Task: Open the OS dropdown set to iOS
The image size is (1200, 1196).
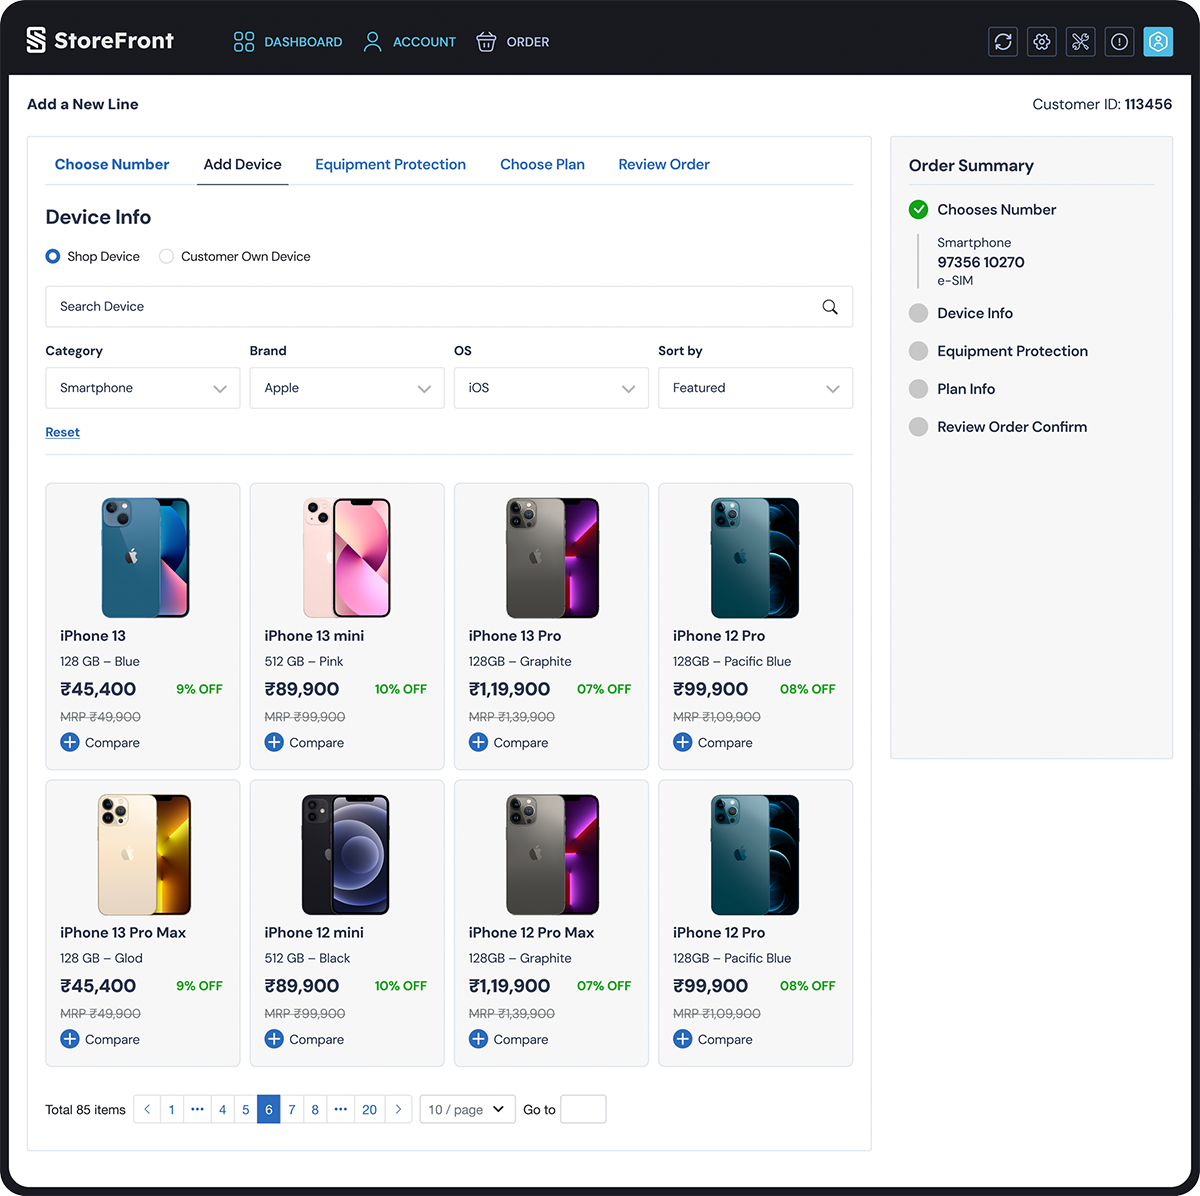Action: pyautogui.click(x=550, y=388)
